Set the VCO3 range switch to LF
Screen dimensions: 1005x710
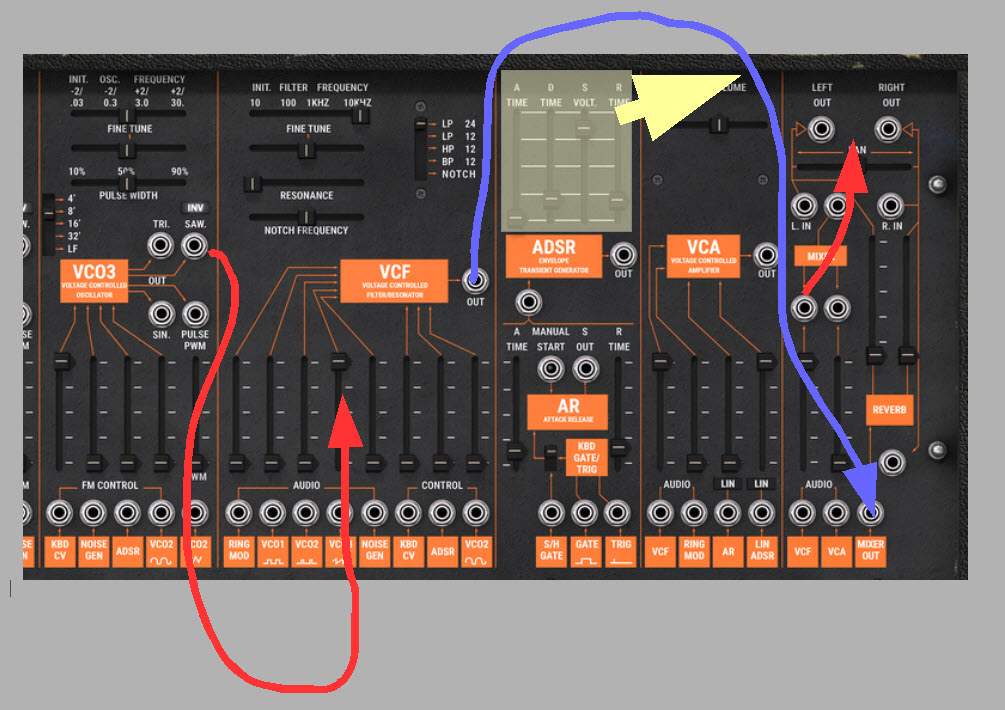72,249
